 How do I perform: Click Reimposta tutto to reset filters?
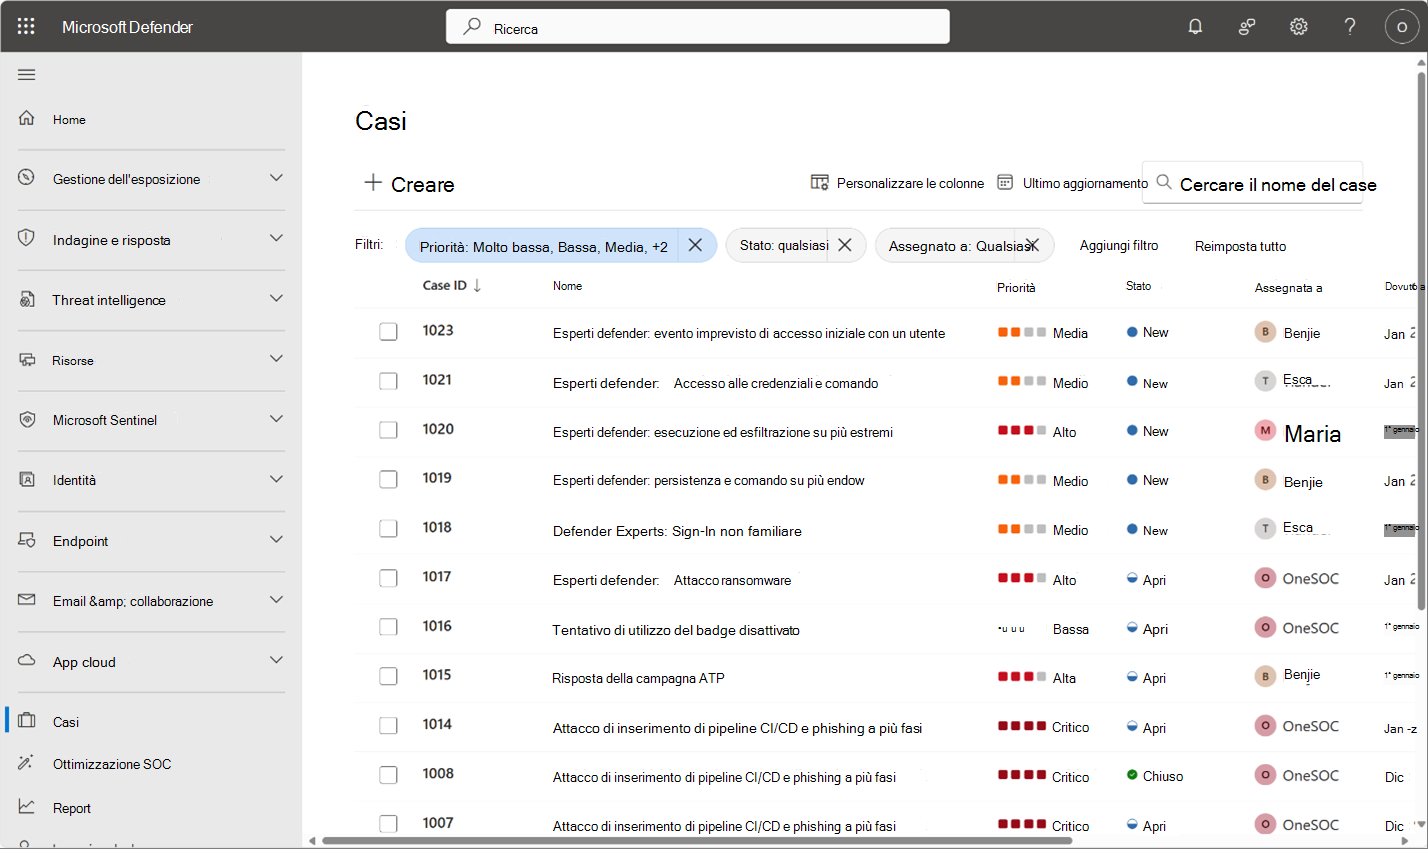pyautogui.click(x=1240, y=245)
